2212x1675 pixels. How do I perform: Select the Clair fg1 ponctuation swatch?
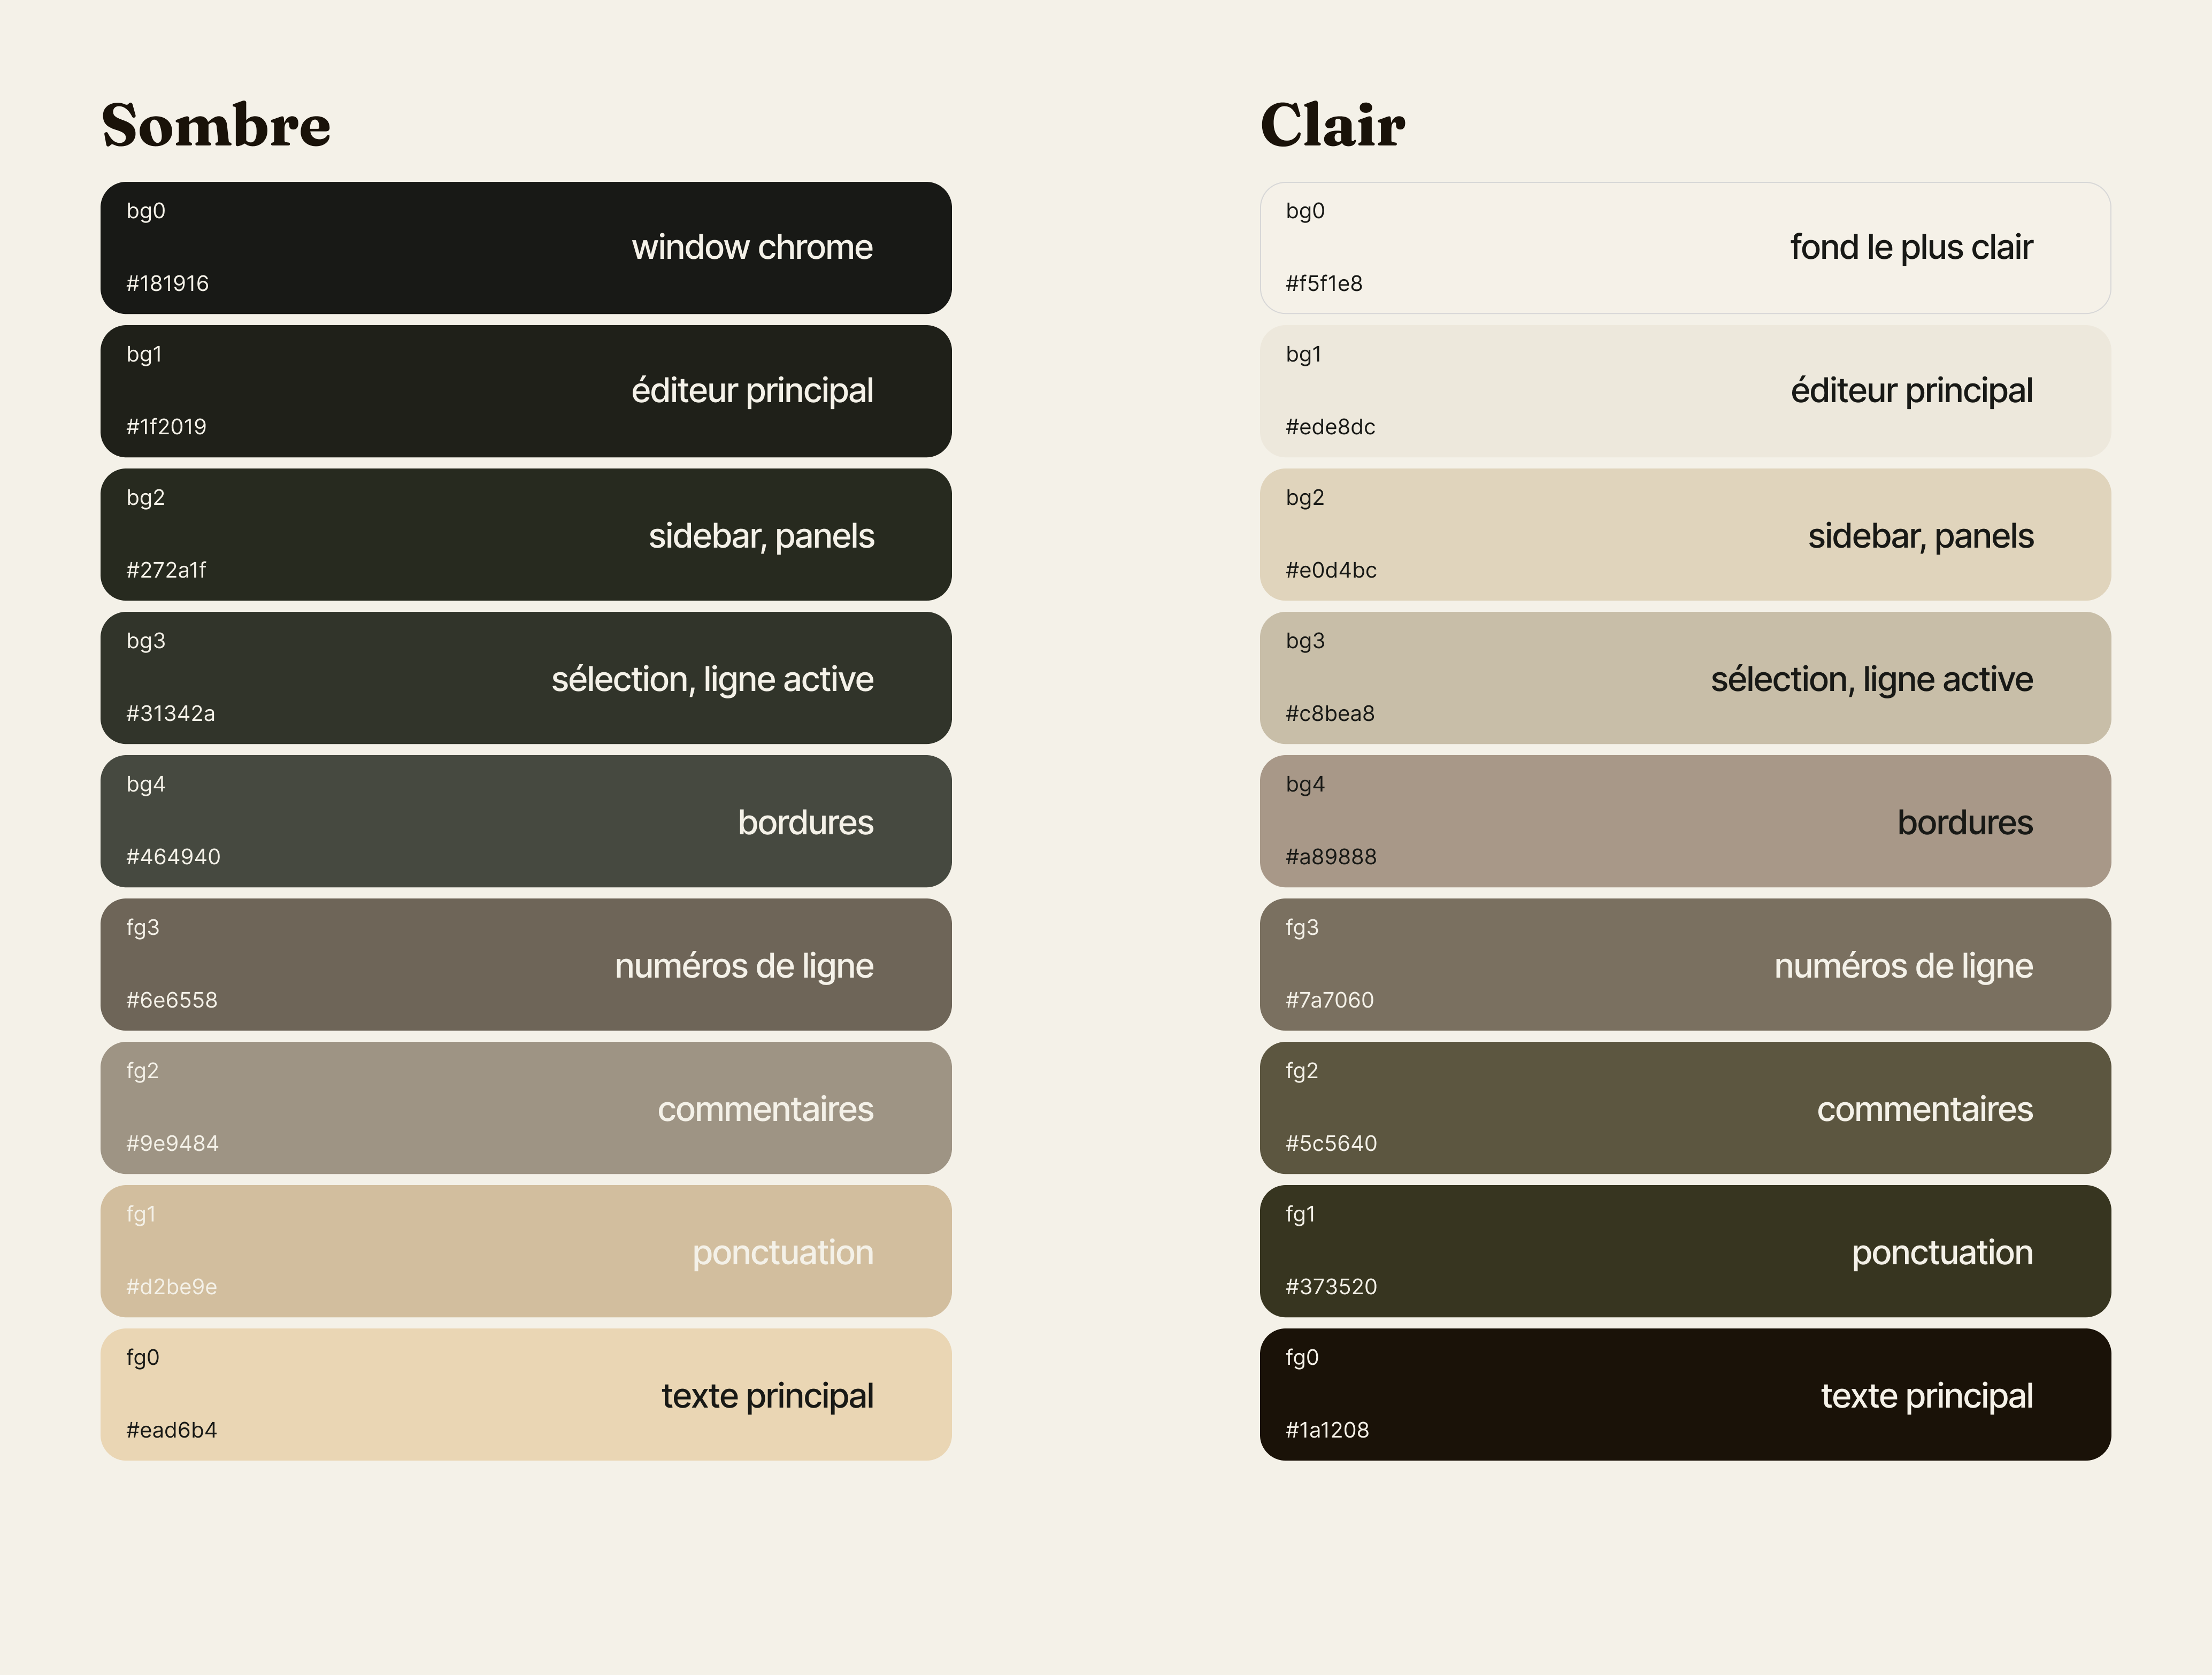(1685, 1251)
